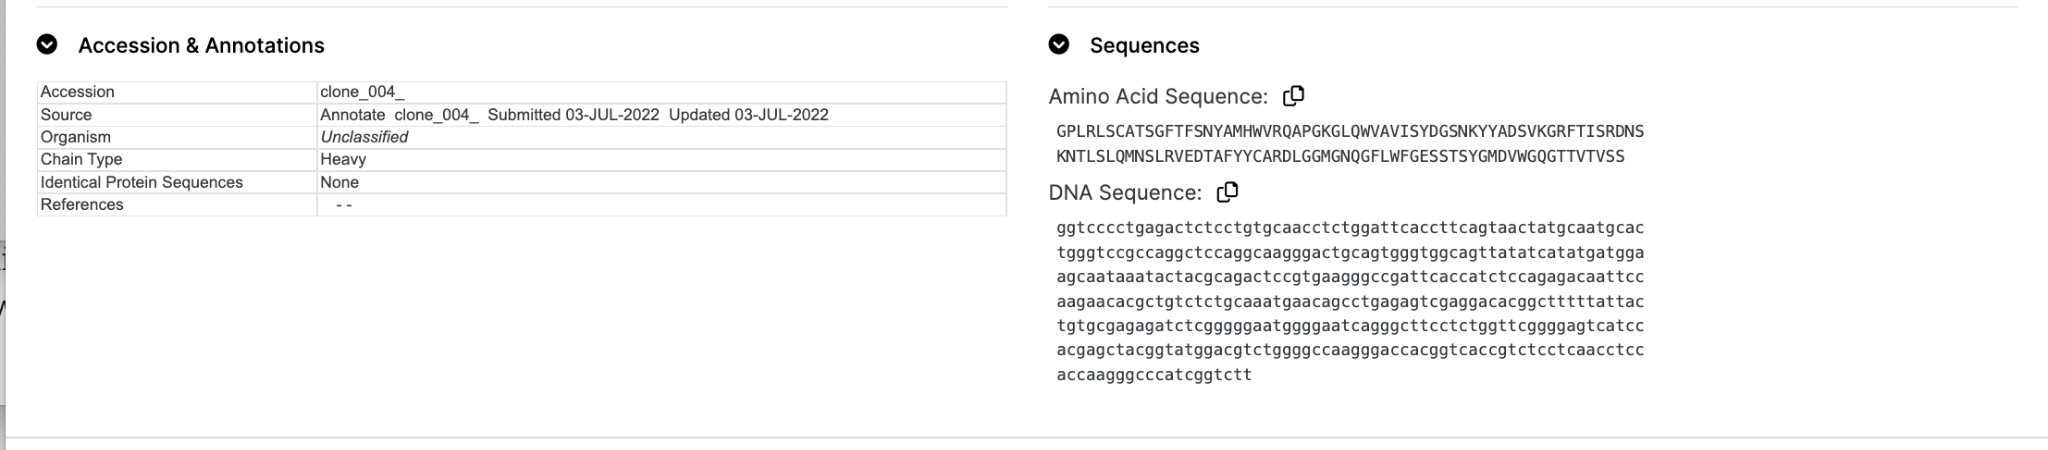Collapse the Sequences section

point(1059,45)
